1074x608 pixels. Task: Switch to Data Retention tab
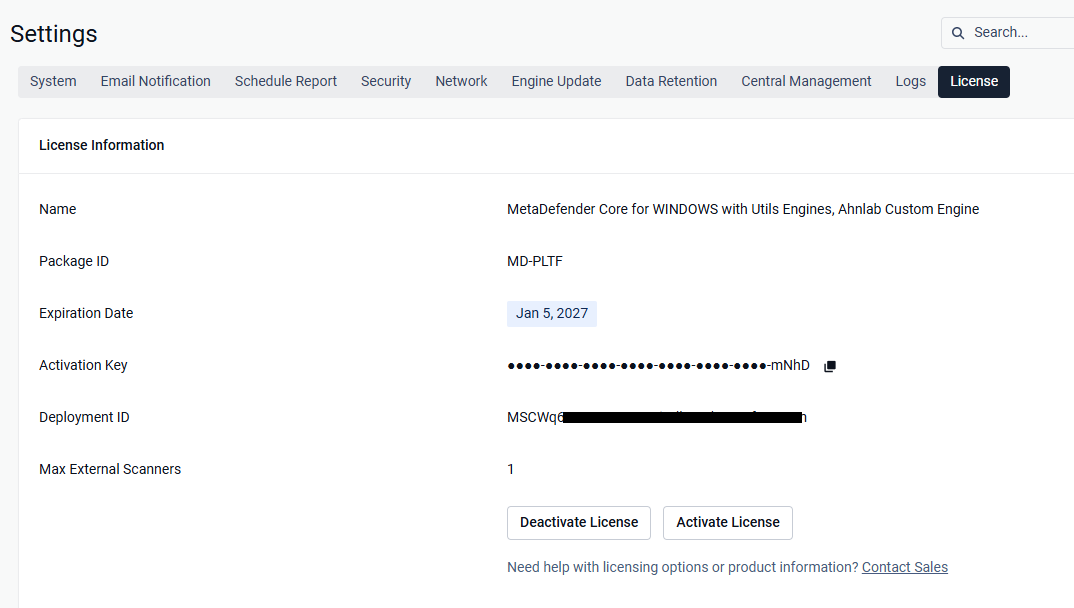pyautogui.click(x=671, y=81)
